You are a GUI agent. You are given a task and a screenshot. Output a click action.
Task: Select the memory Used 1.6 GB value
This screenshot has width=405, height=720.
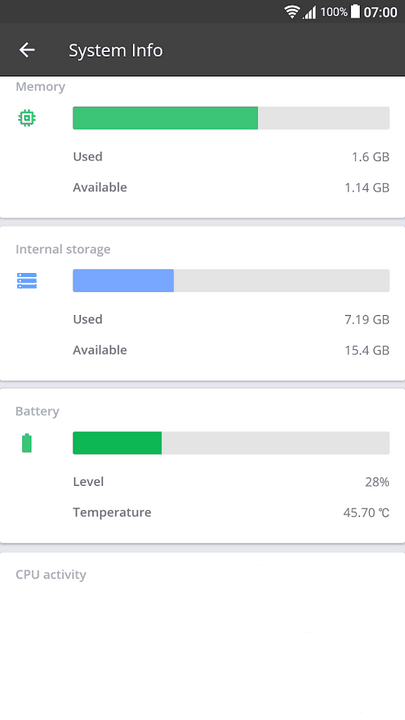[x=371, y=157]
